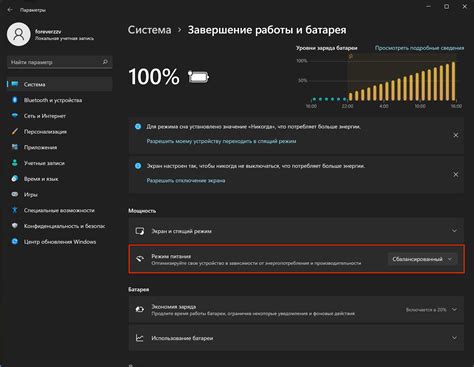Open Персонализация settings
Image resolution: width=474 pixels, height=367 pixels.
[60, 132]
